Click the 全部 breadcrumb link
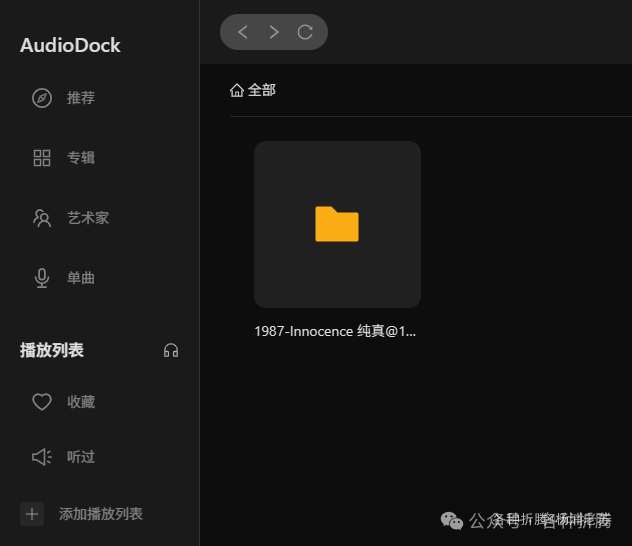This screenshot has width=632, height=546. (262, 90)
